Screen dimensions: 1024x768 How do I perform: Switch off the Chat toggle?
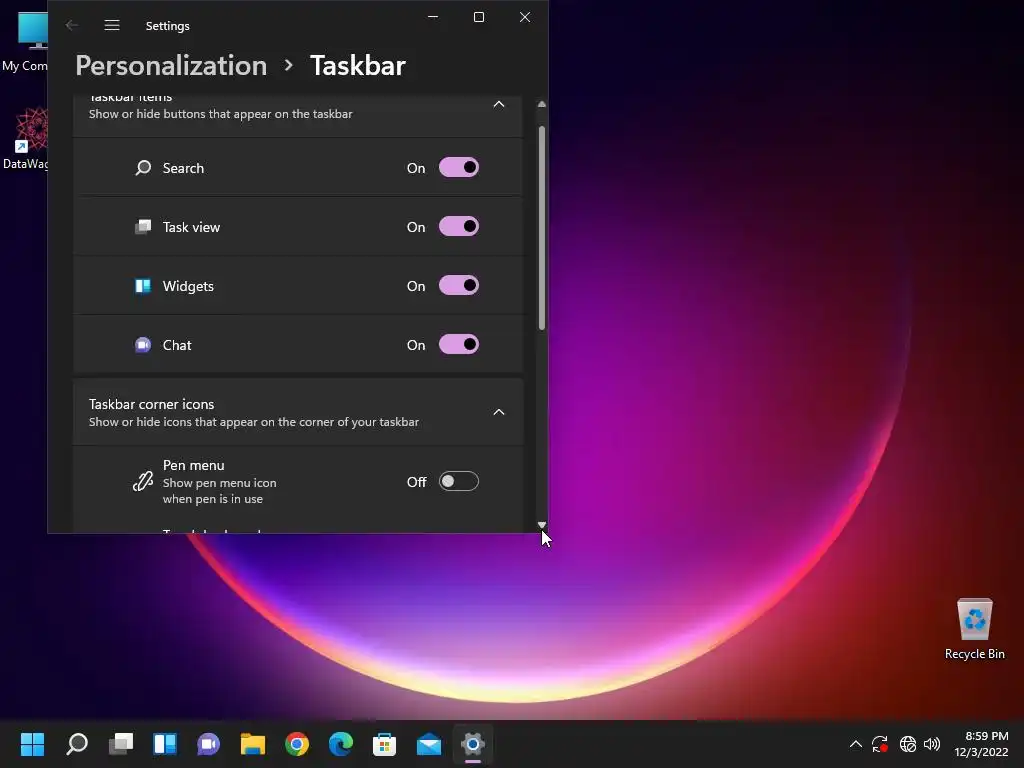coord(458,344)
